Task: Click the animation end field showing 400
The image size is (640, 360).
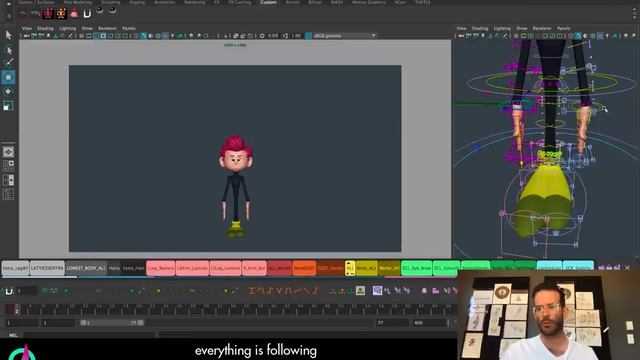Action: [429, 323]
